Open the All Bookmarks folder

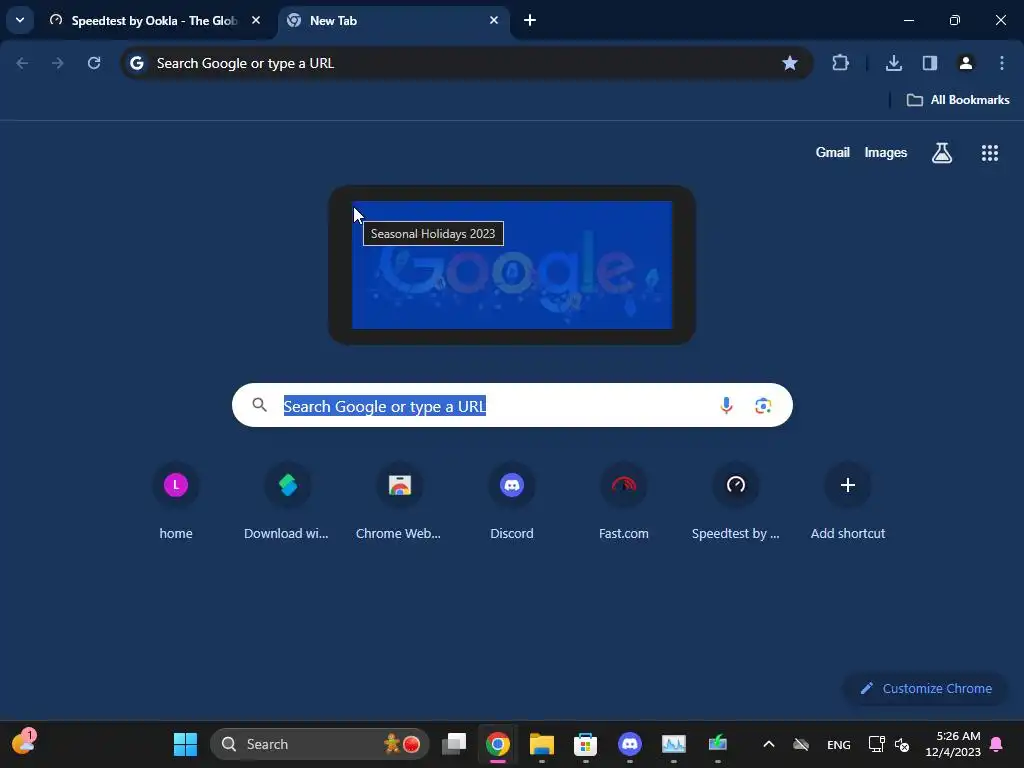[958, 100]
